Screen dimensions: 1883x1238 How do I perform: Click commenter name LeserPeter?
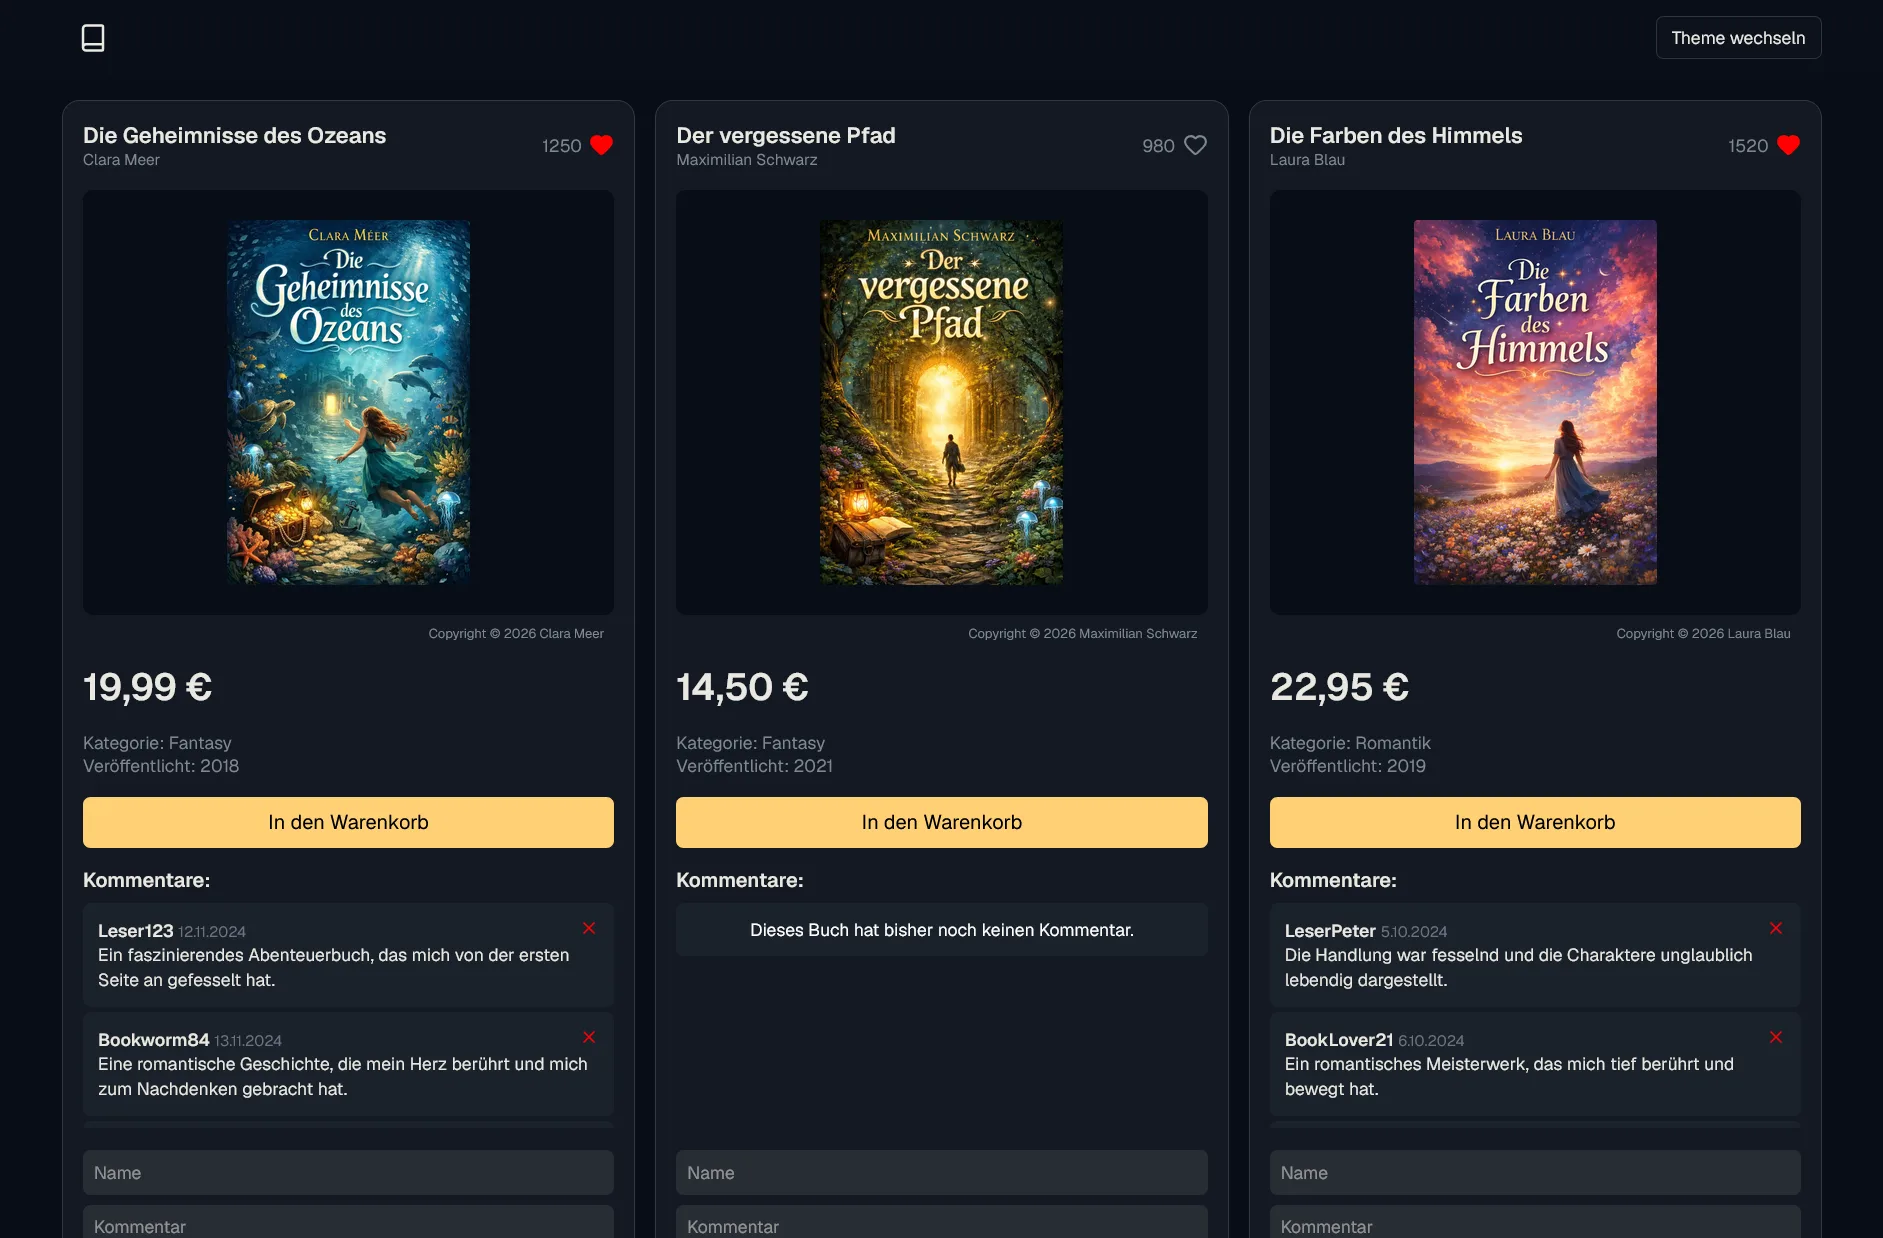(1330, 931)
